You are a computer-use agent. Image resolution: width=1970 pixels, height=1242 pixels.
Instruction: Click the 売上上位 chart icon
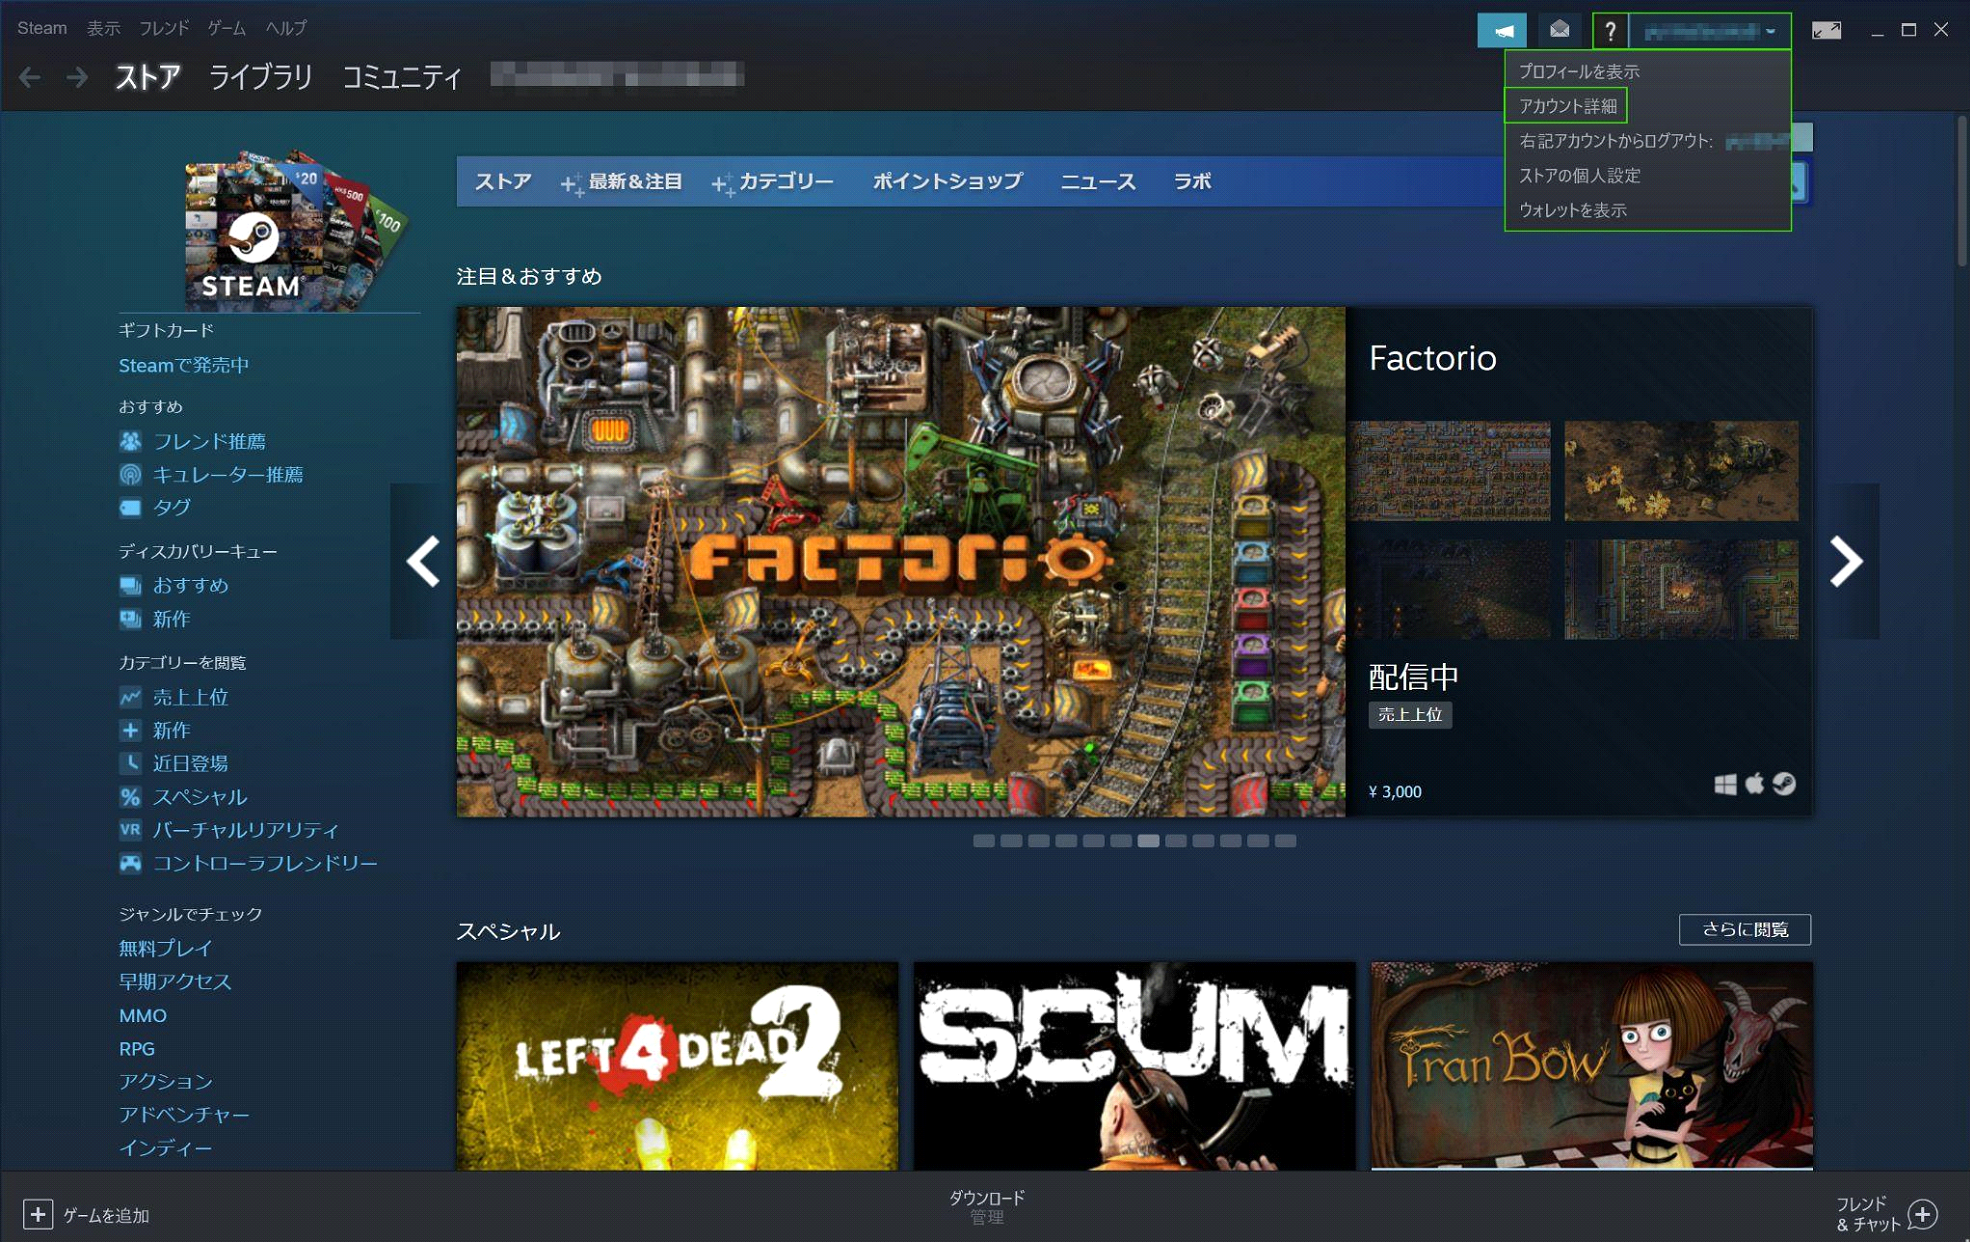tap(130, 697)
